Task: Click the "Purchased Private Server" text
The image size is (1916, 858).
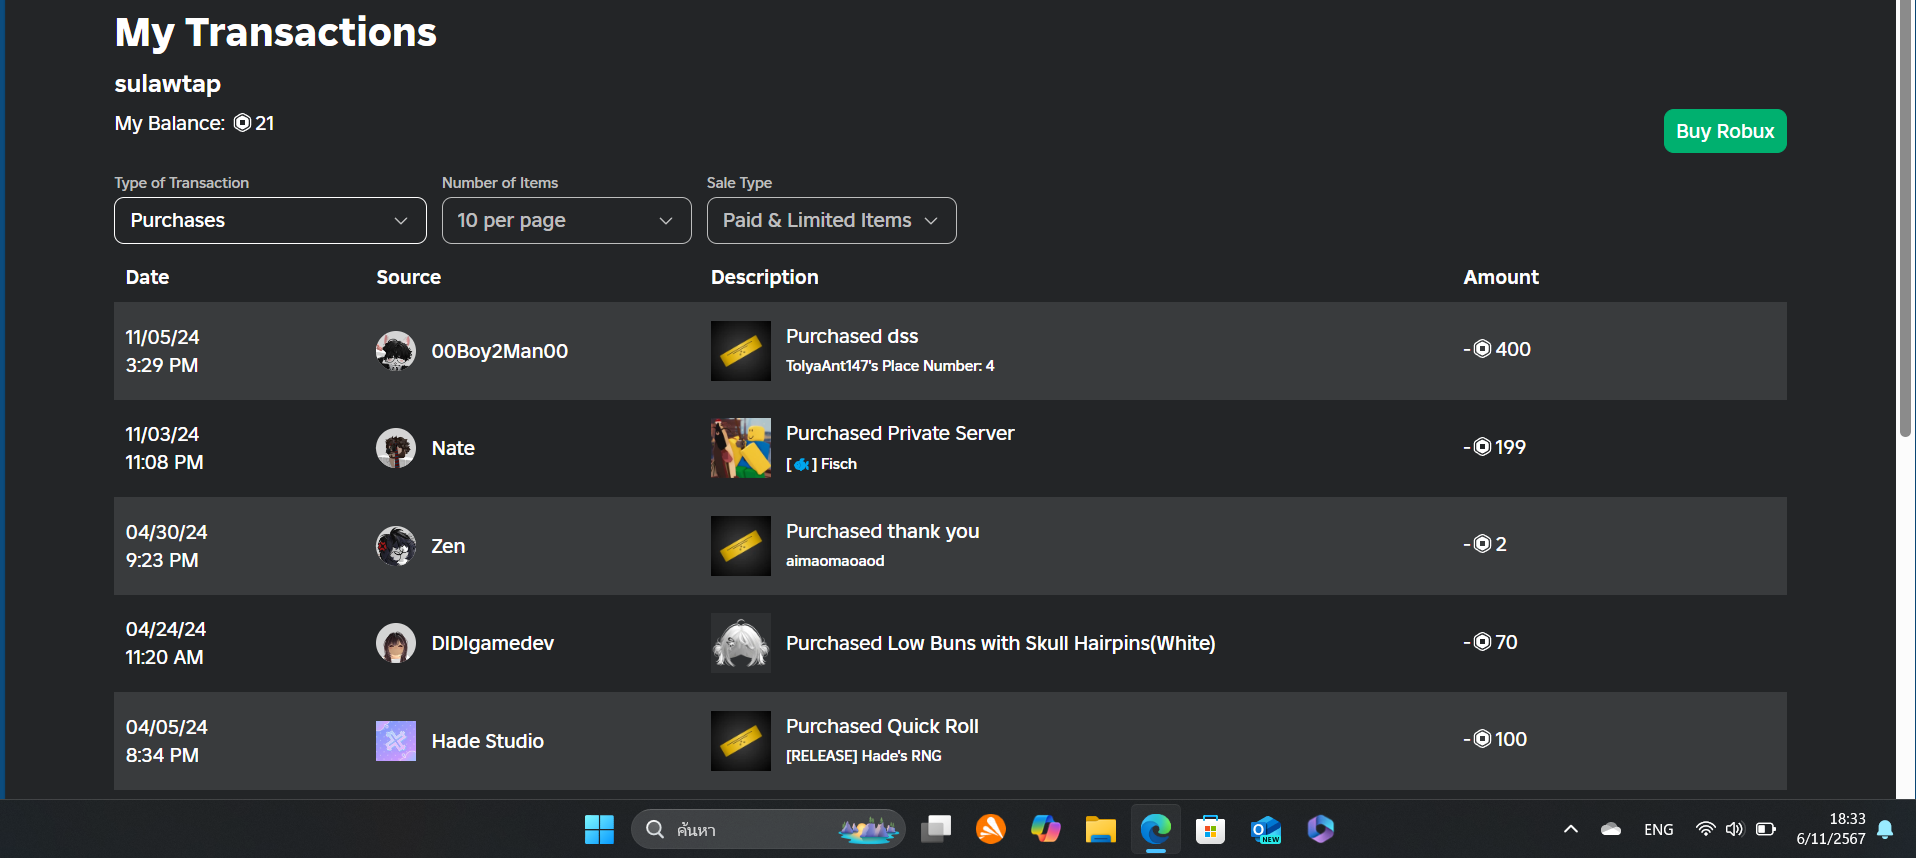Action: 900,433
